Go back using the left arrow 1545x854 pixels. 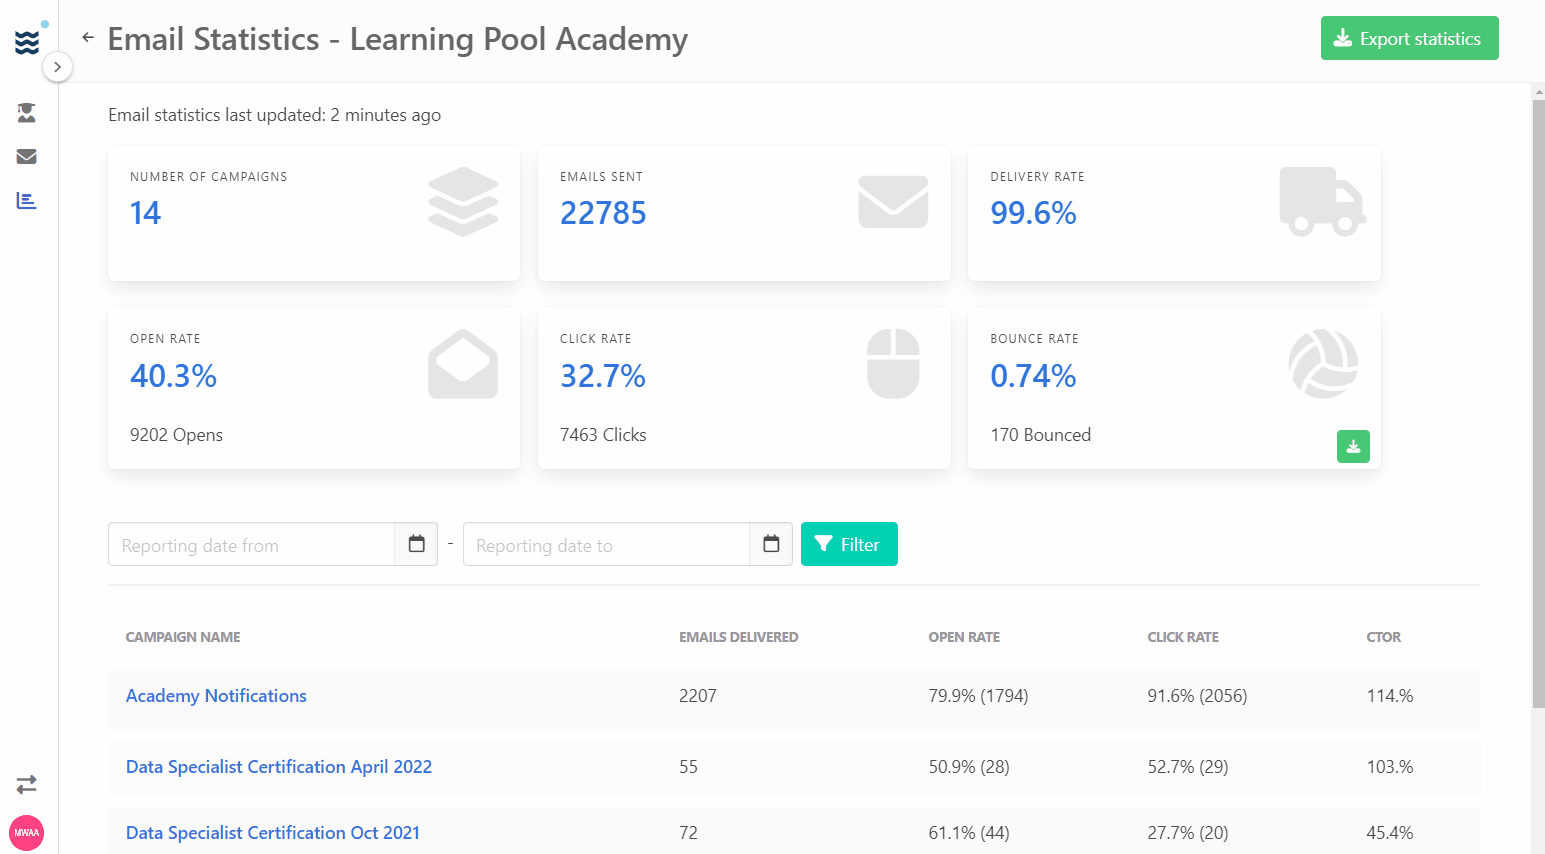pyautogui.click(x=88, y=38)
